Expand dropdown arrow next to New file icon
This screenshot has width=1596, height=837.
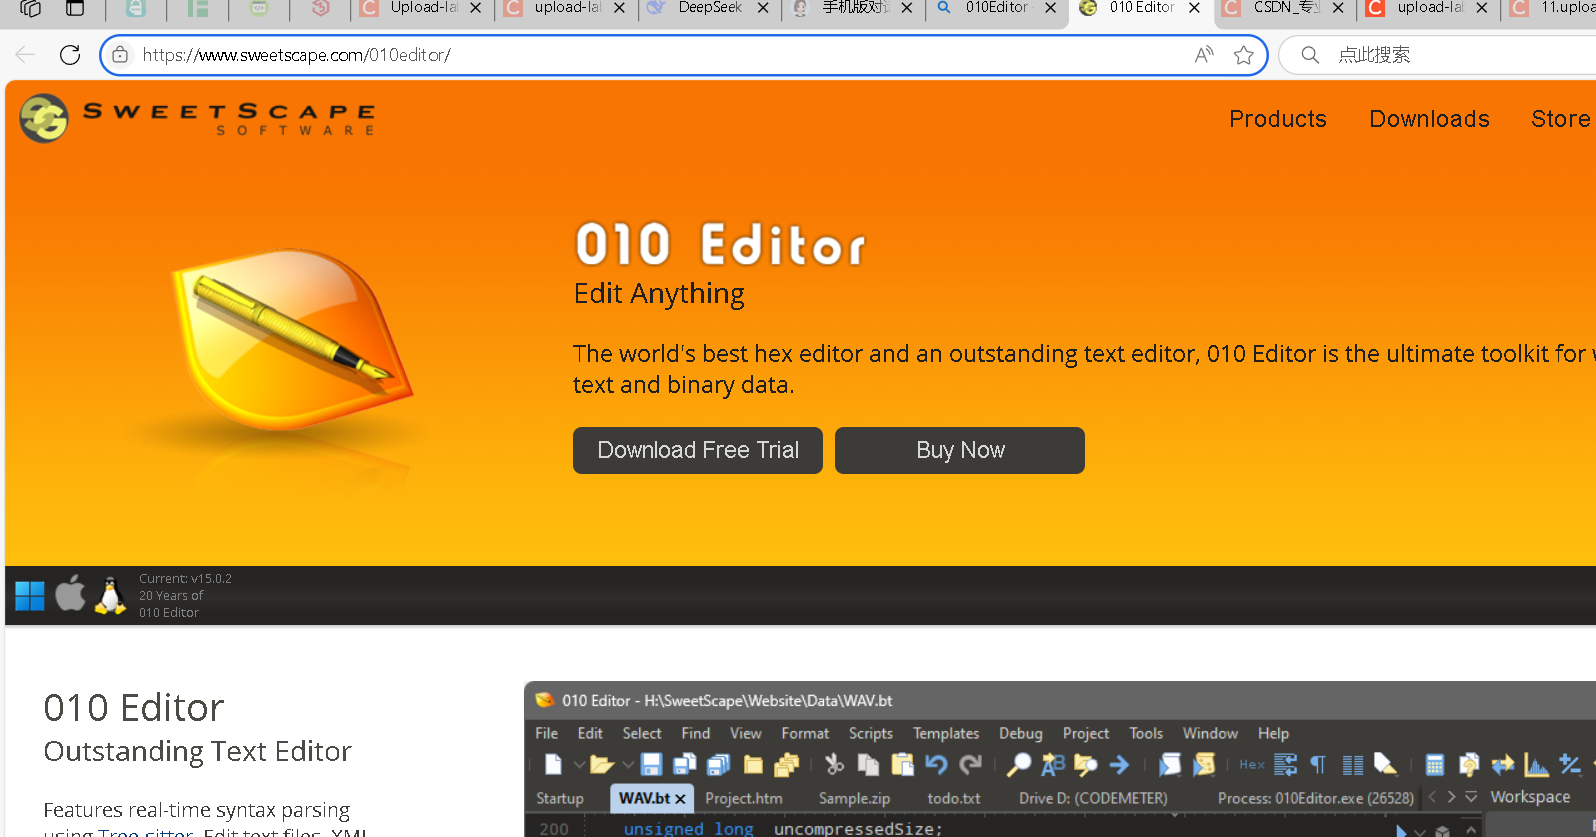[579, 765]
